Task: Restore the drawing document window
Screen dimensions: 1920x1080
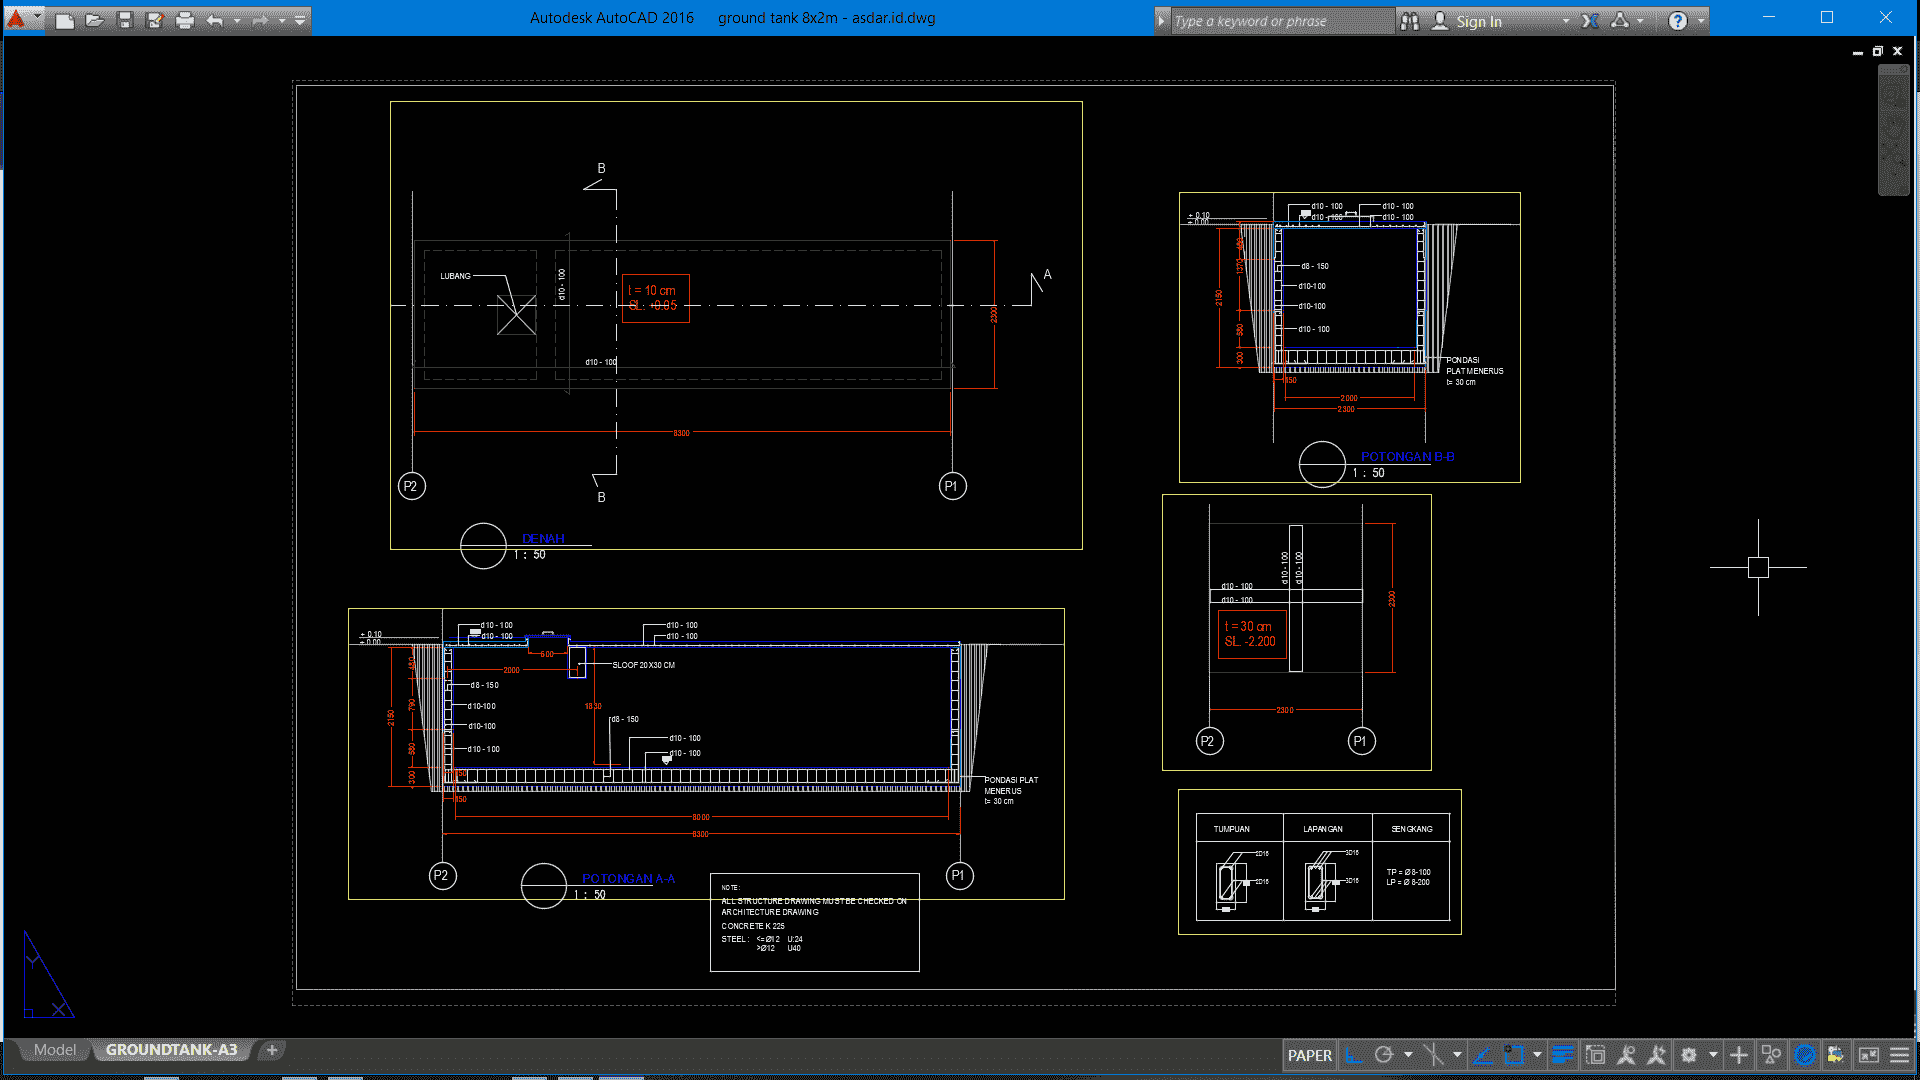Action: tap(1878, 51)
